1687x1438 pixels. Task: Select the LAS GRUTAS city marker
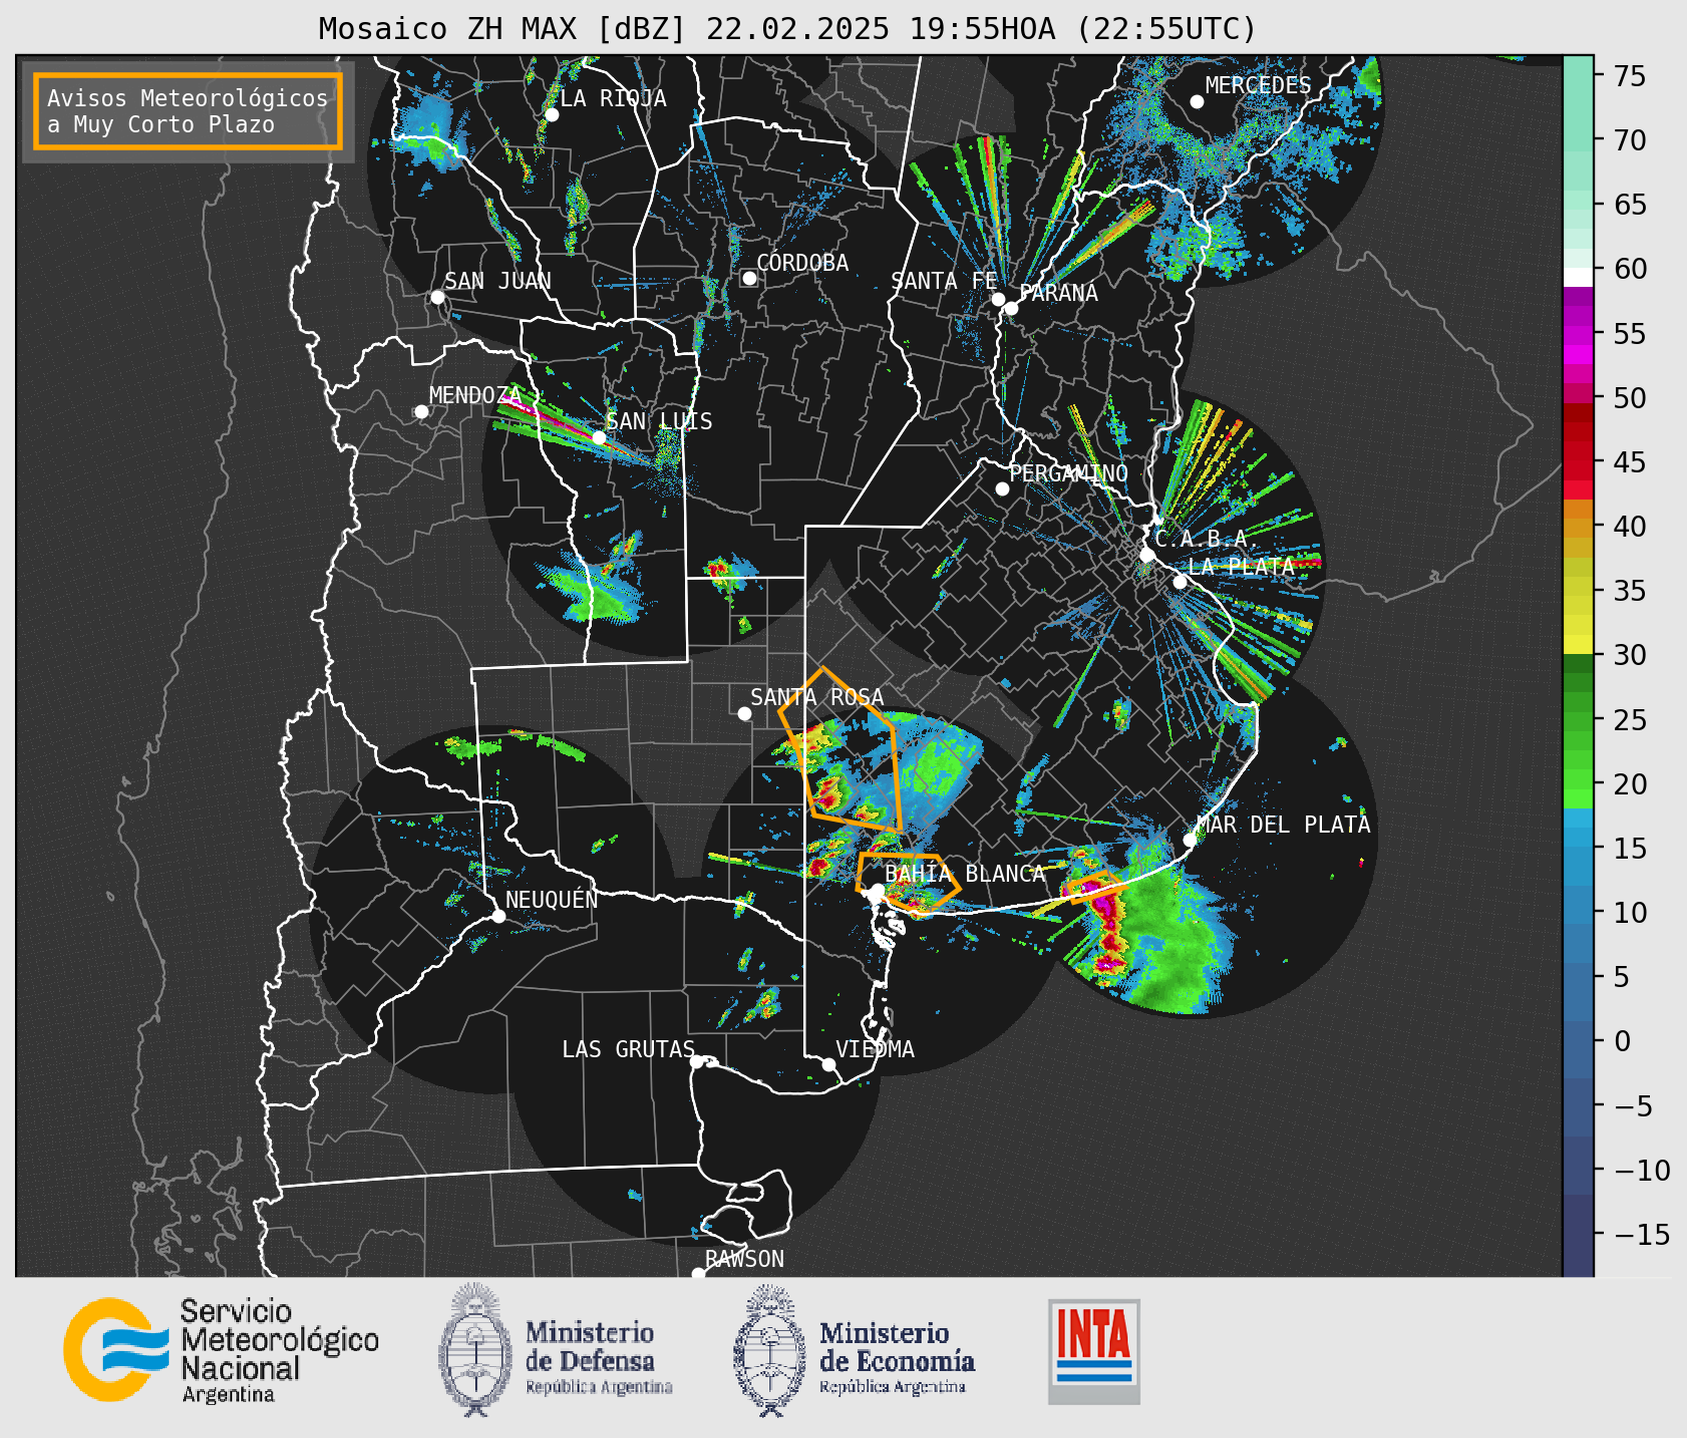(x=697, y=1062)
